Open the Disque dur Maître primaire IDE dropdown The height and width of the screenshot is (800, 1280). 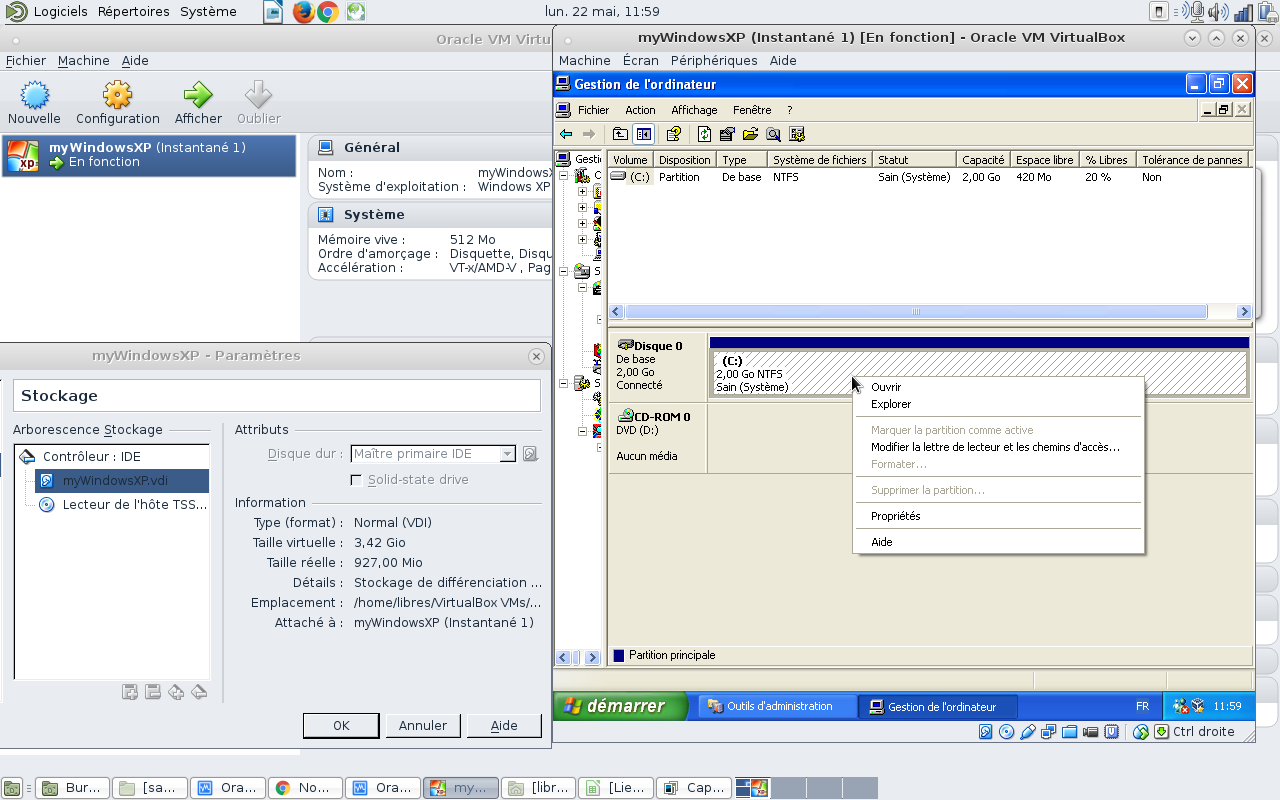click(433, 454)
